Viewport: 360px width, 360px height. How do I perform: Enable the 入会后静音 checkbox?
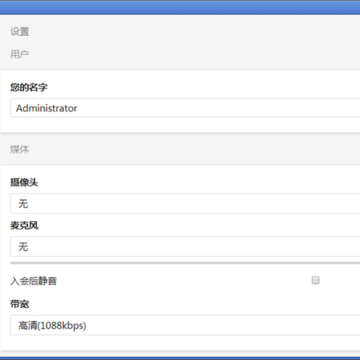click(315, 280)
